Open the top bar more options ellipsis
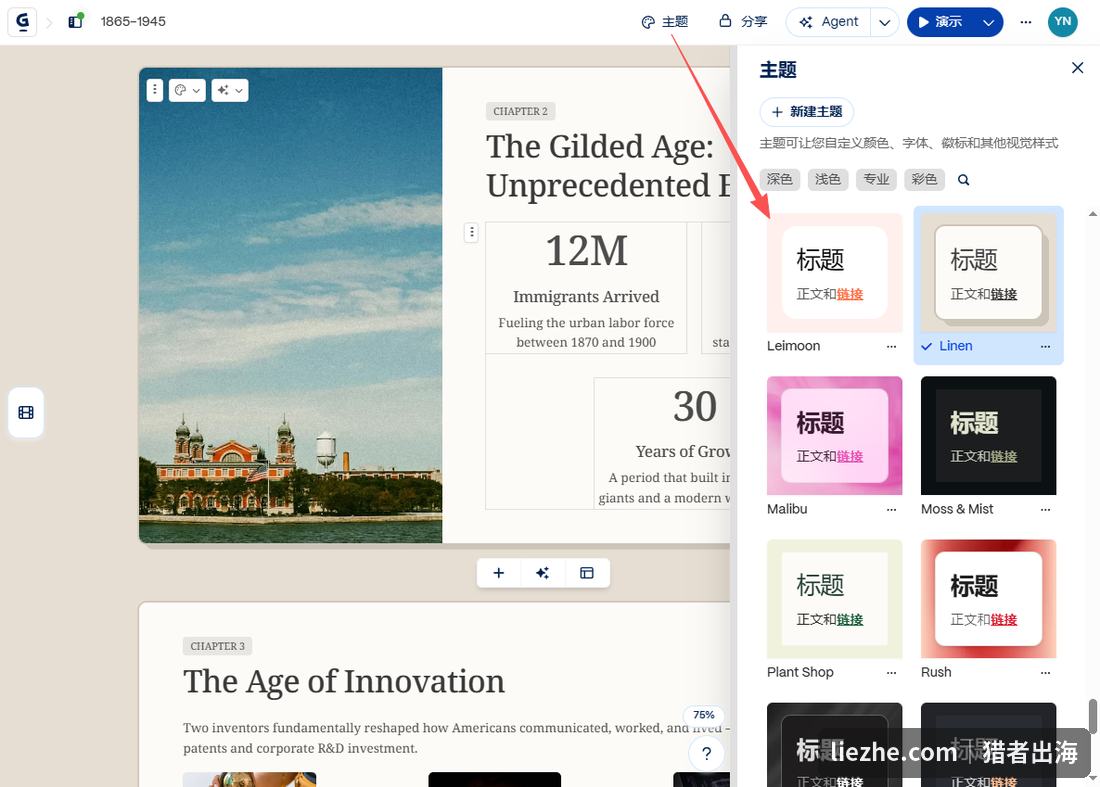Screen dimensions: 1100x787 1026,22
